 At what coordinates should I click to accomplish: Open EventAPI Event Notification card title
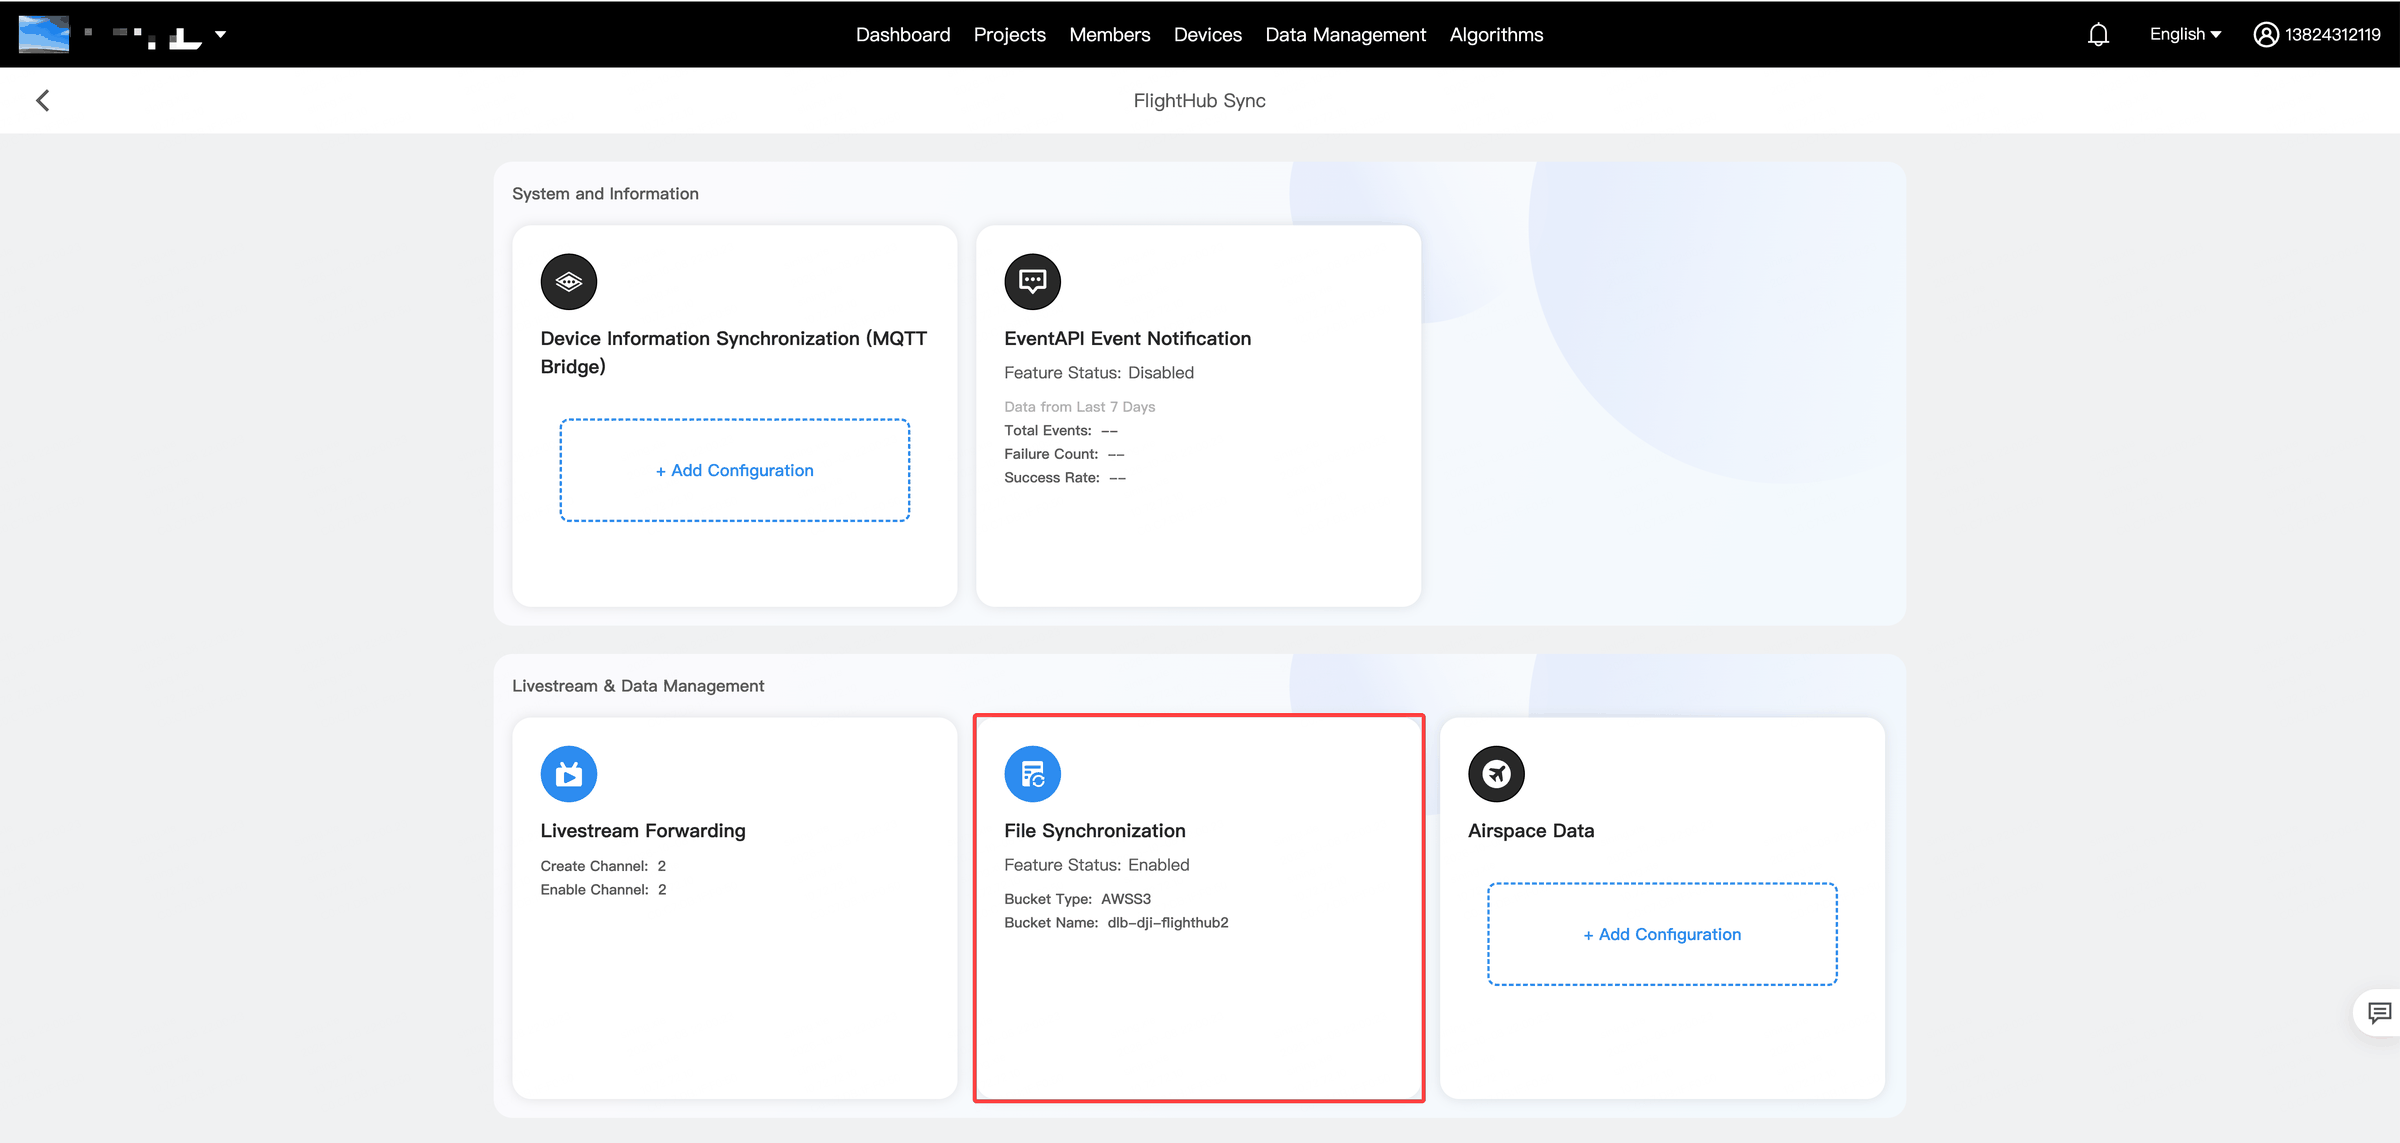click(1127, 339)
